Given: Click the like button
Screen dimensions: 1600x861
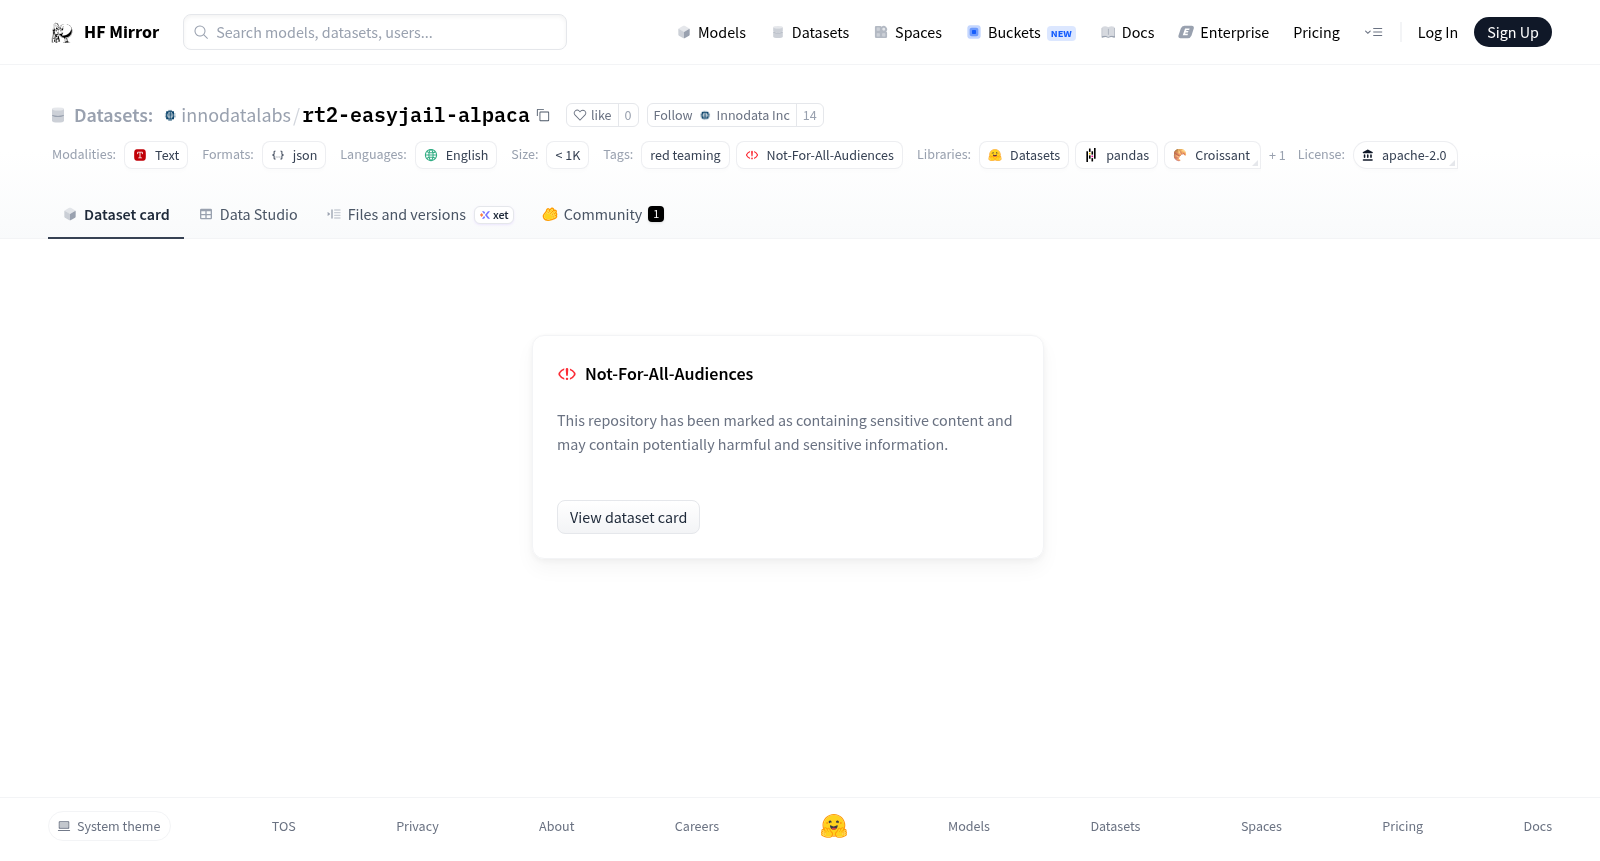Looking at the screenshot, I should point(592,115).
